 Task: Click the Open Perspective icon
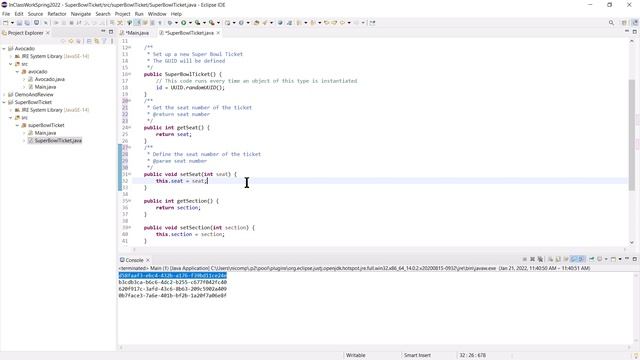coord(624,23)
